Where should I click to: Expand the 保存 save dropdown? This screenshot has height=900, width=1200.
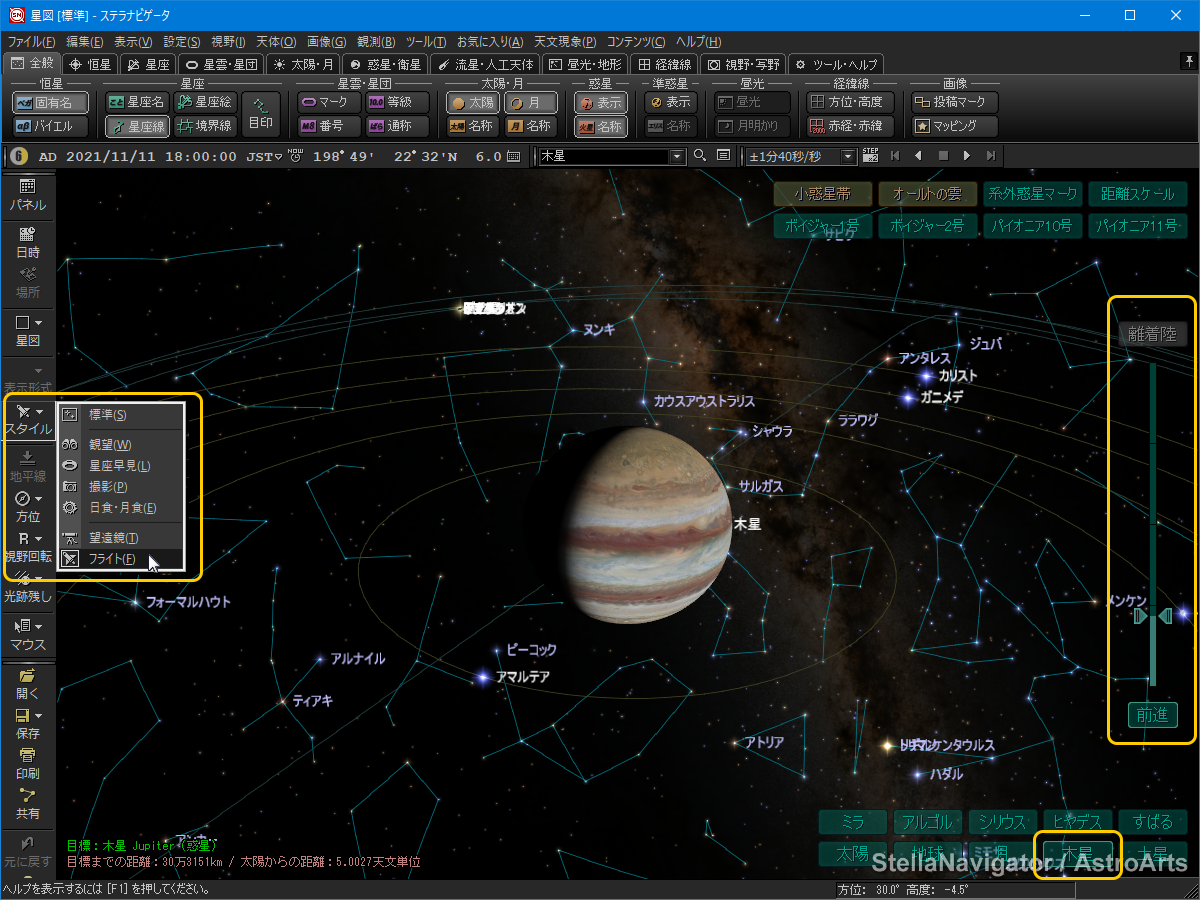pyautogui.click(x=38, y=716)
